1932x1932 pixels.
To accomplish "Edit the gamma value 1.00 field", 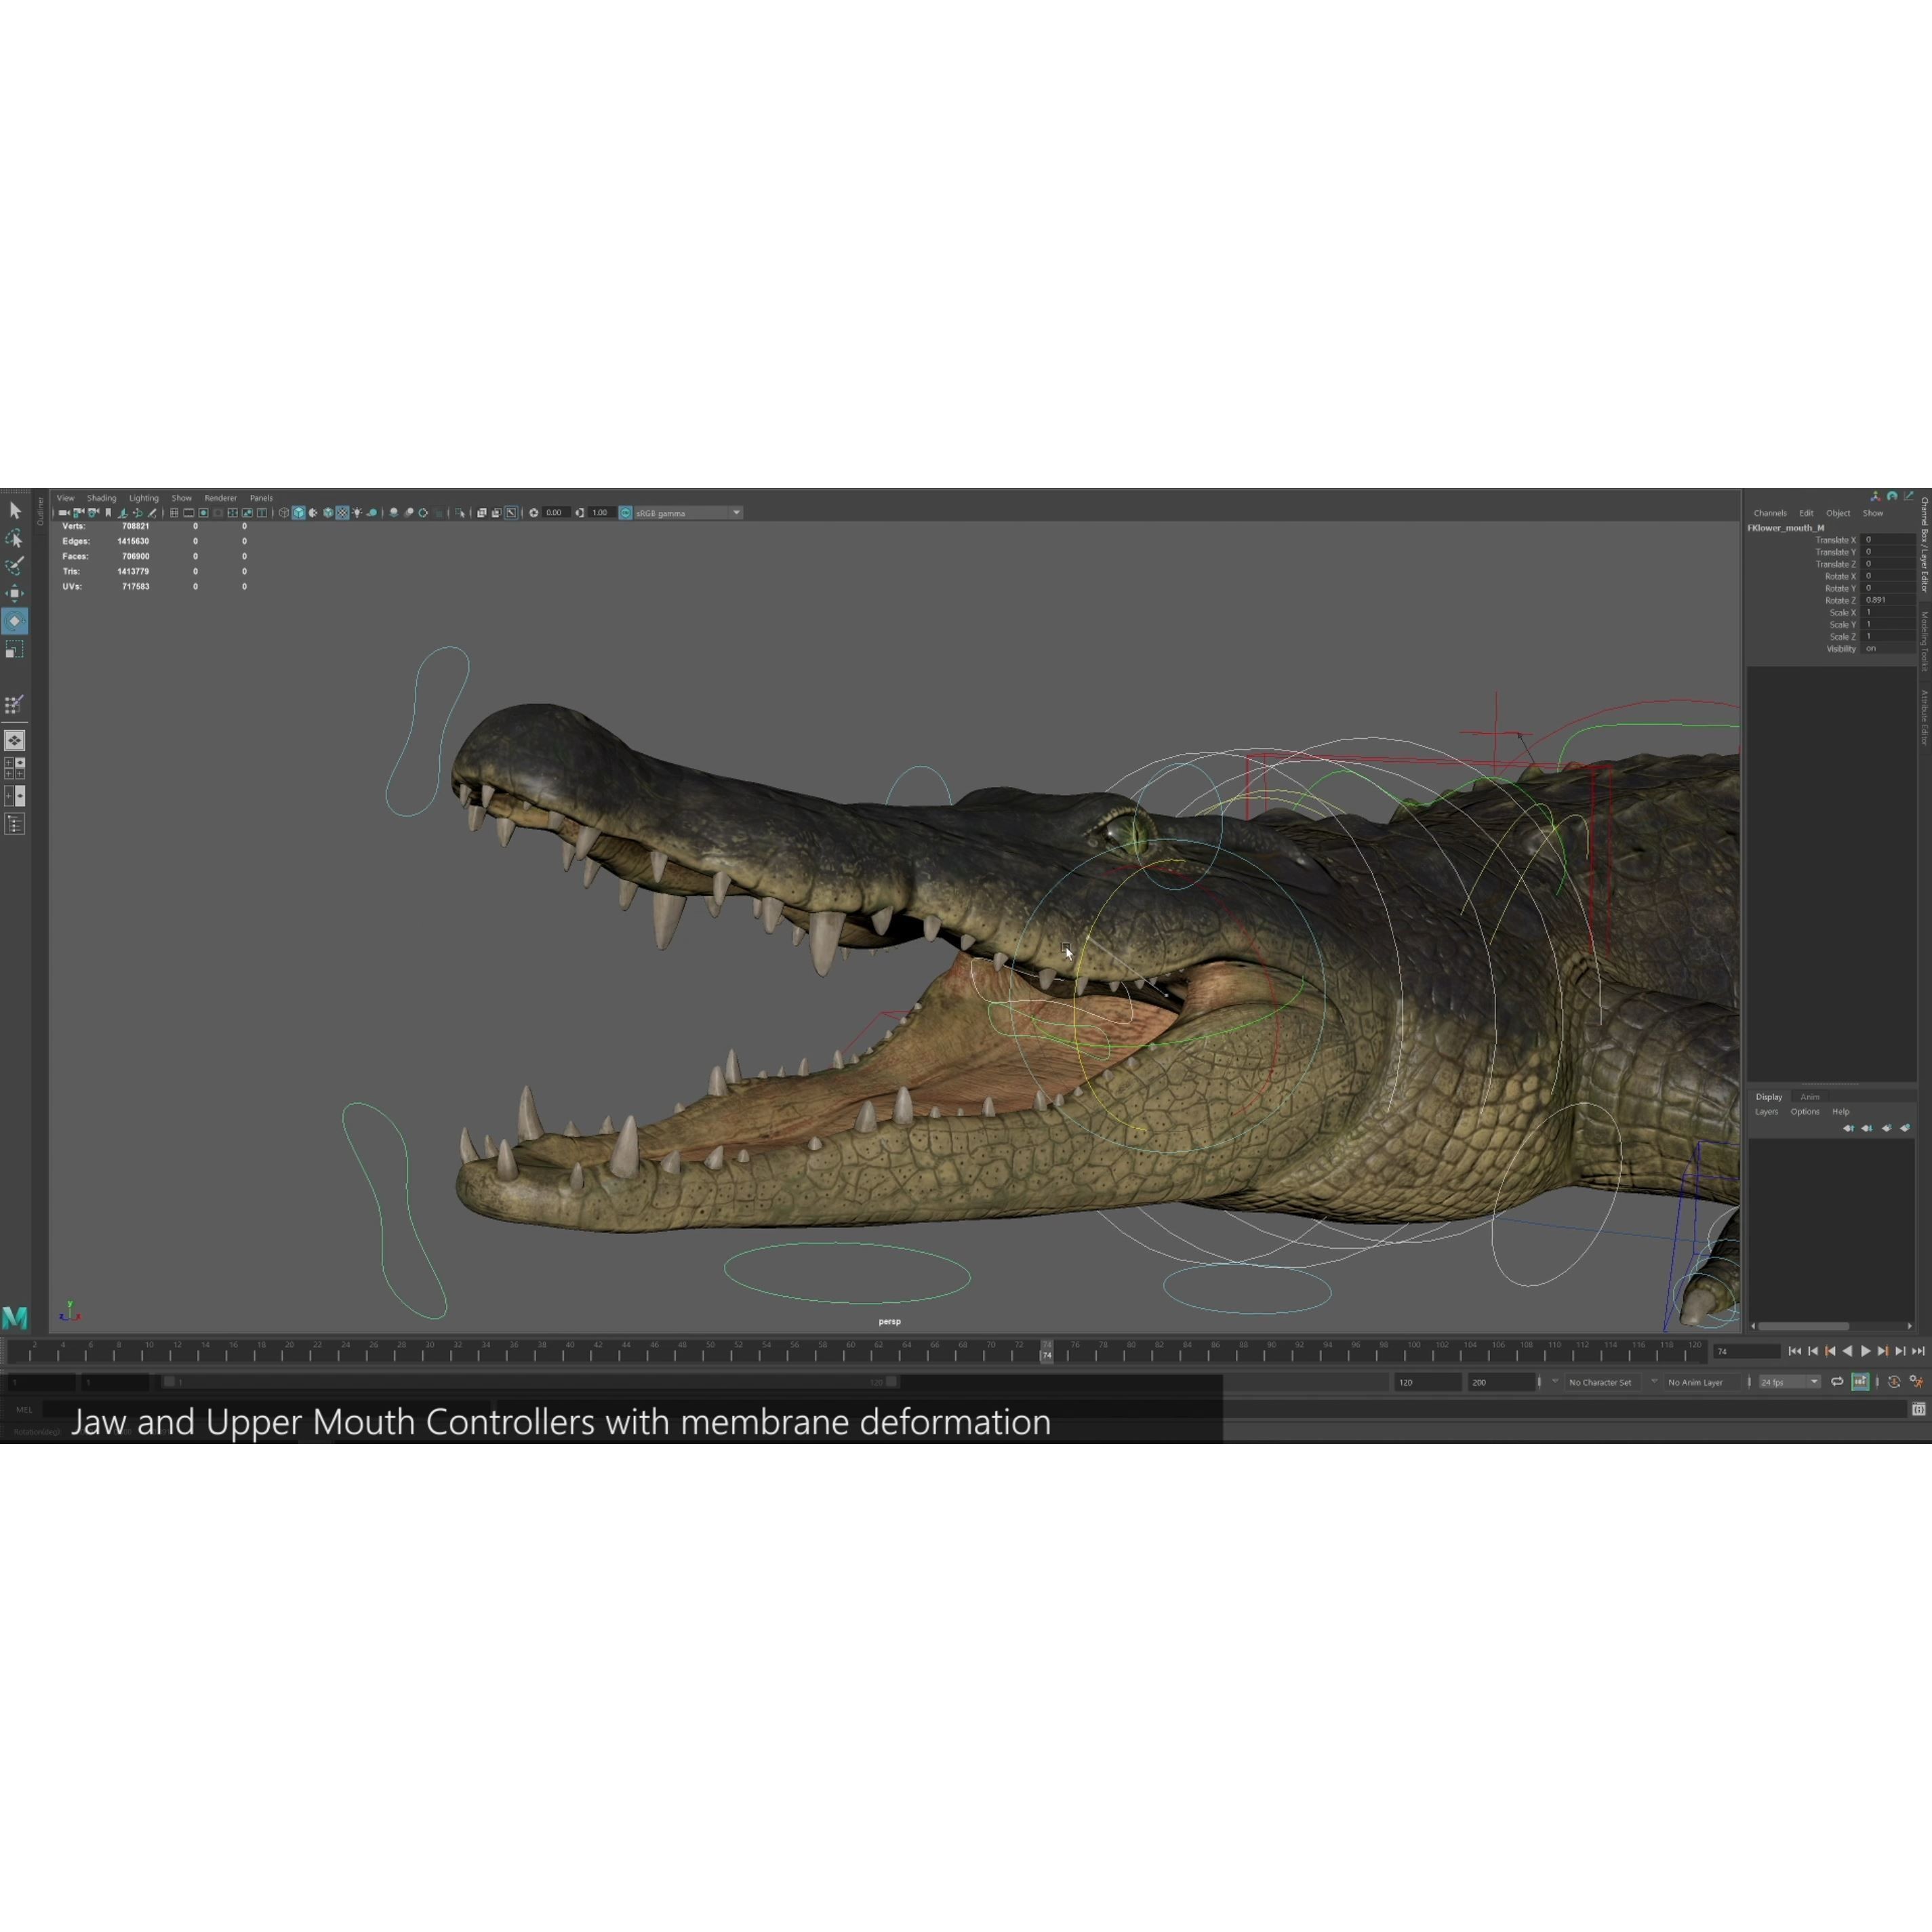I will pos(602,513).
